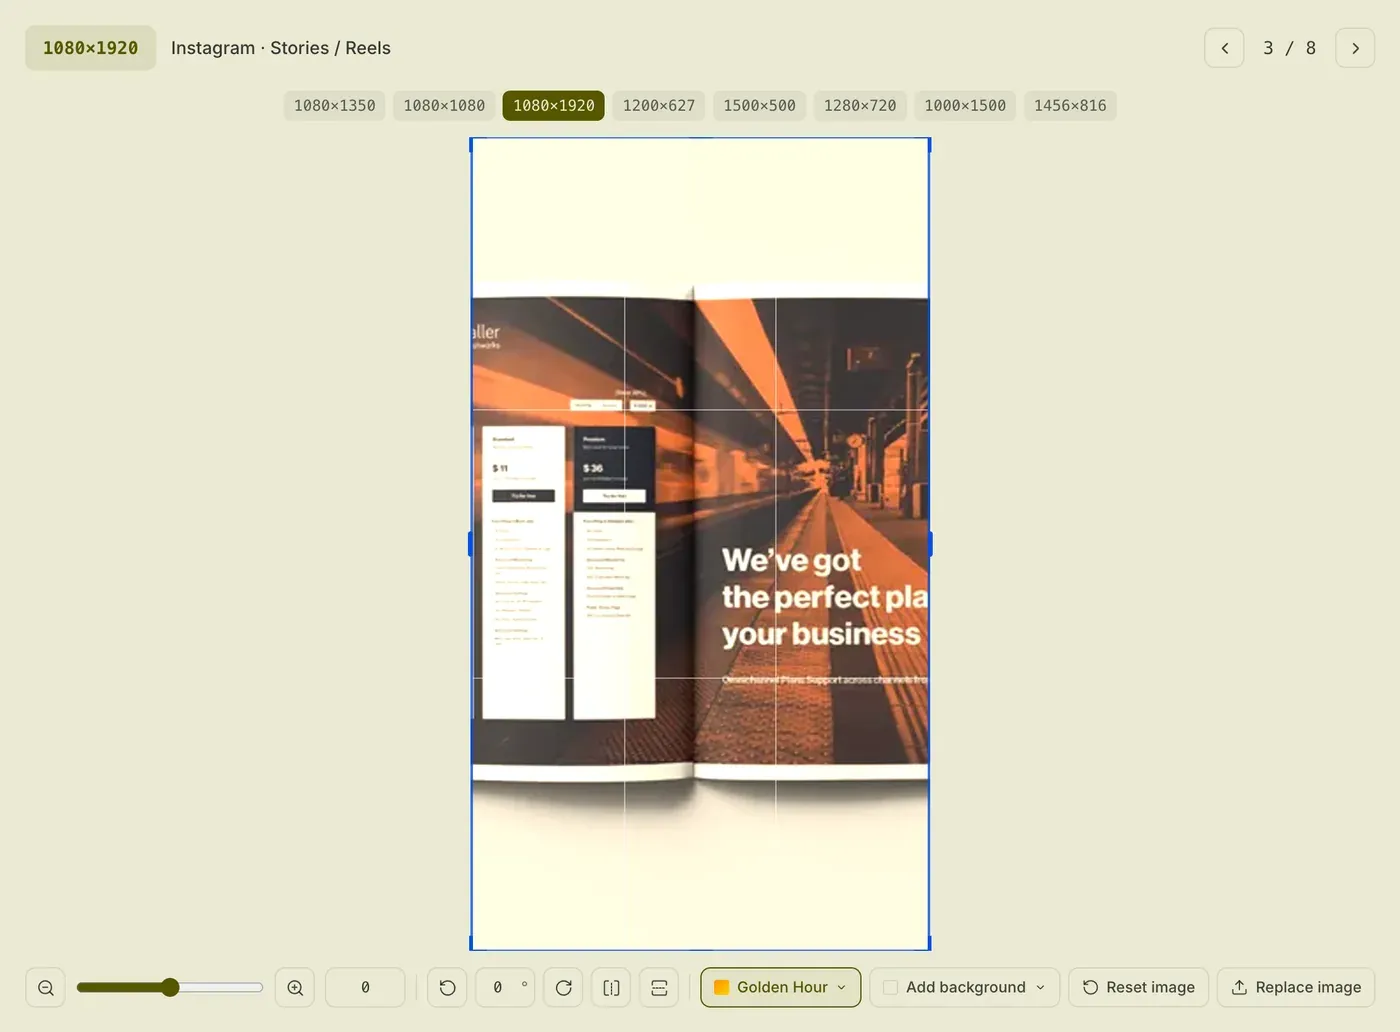
Task: Flip the image vertically
Action: (659, 988)
